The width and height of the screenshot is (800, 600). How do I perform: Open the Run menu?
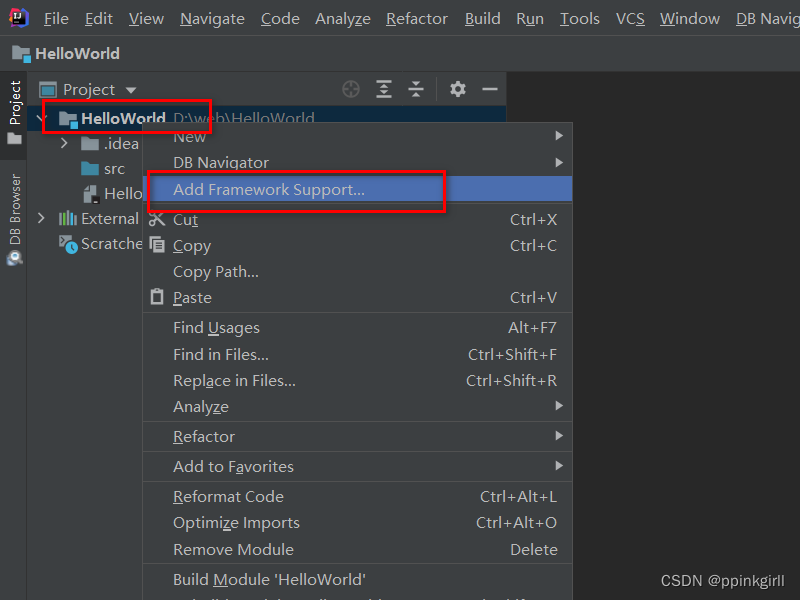coord(530,19)
